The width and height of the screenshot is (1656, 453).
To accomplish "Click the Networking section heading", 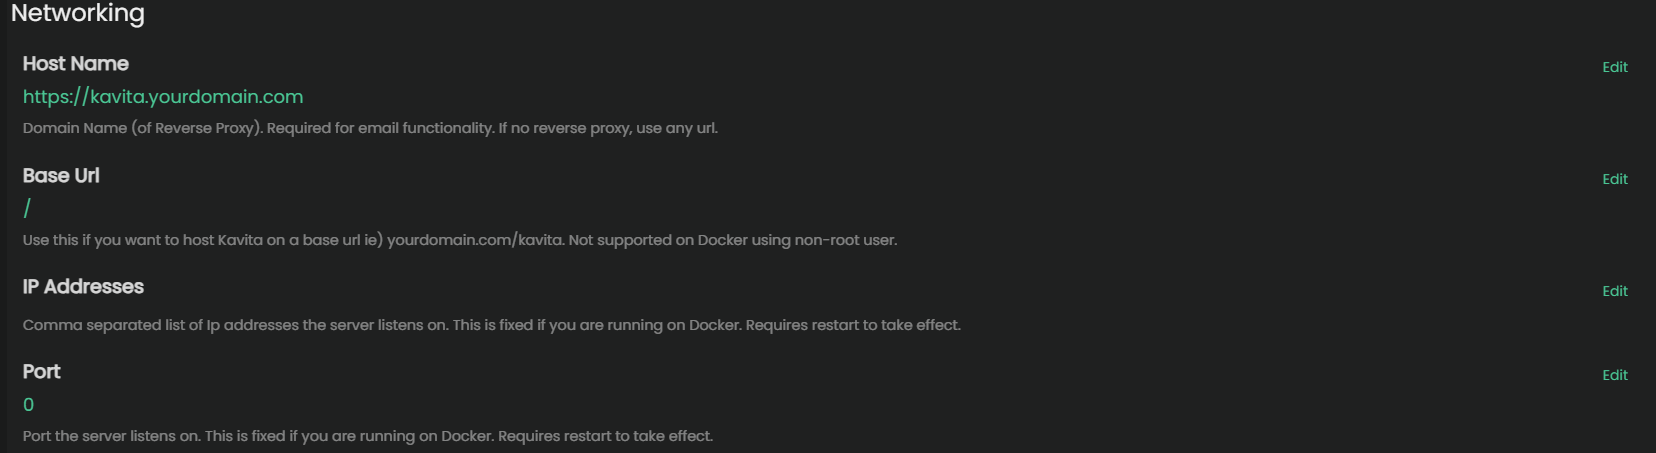I will pos(78,14).
